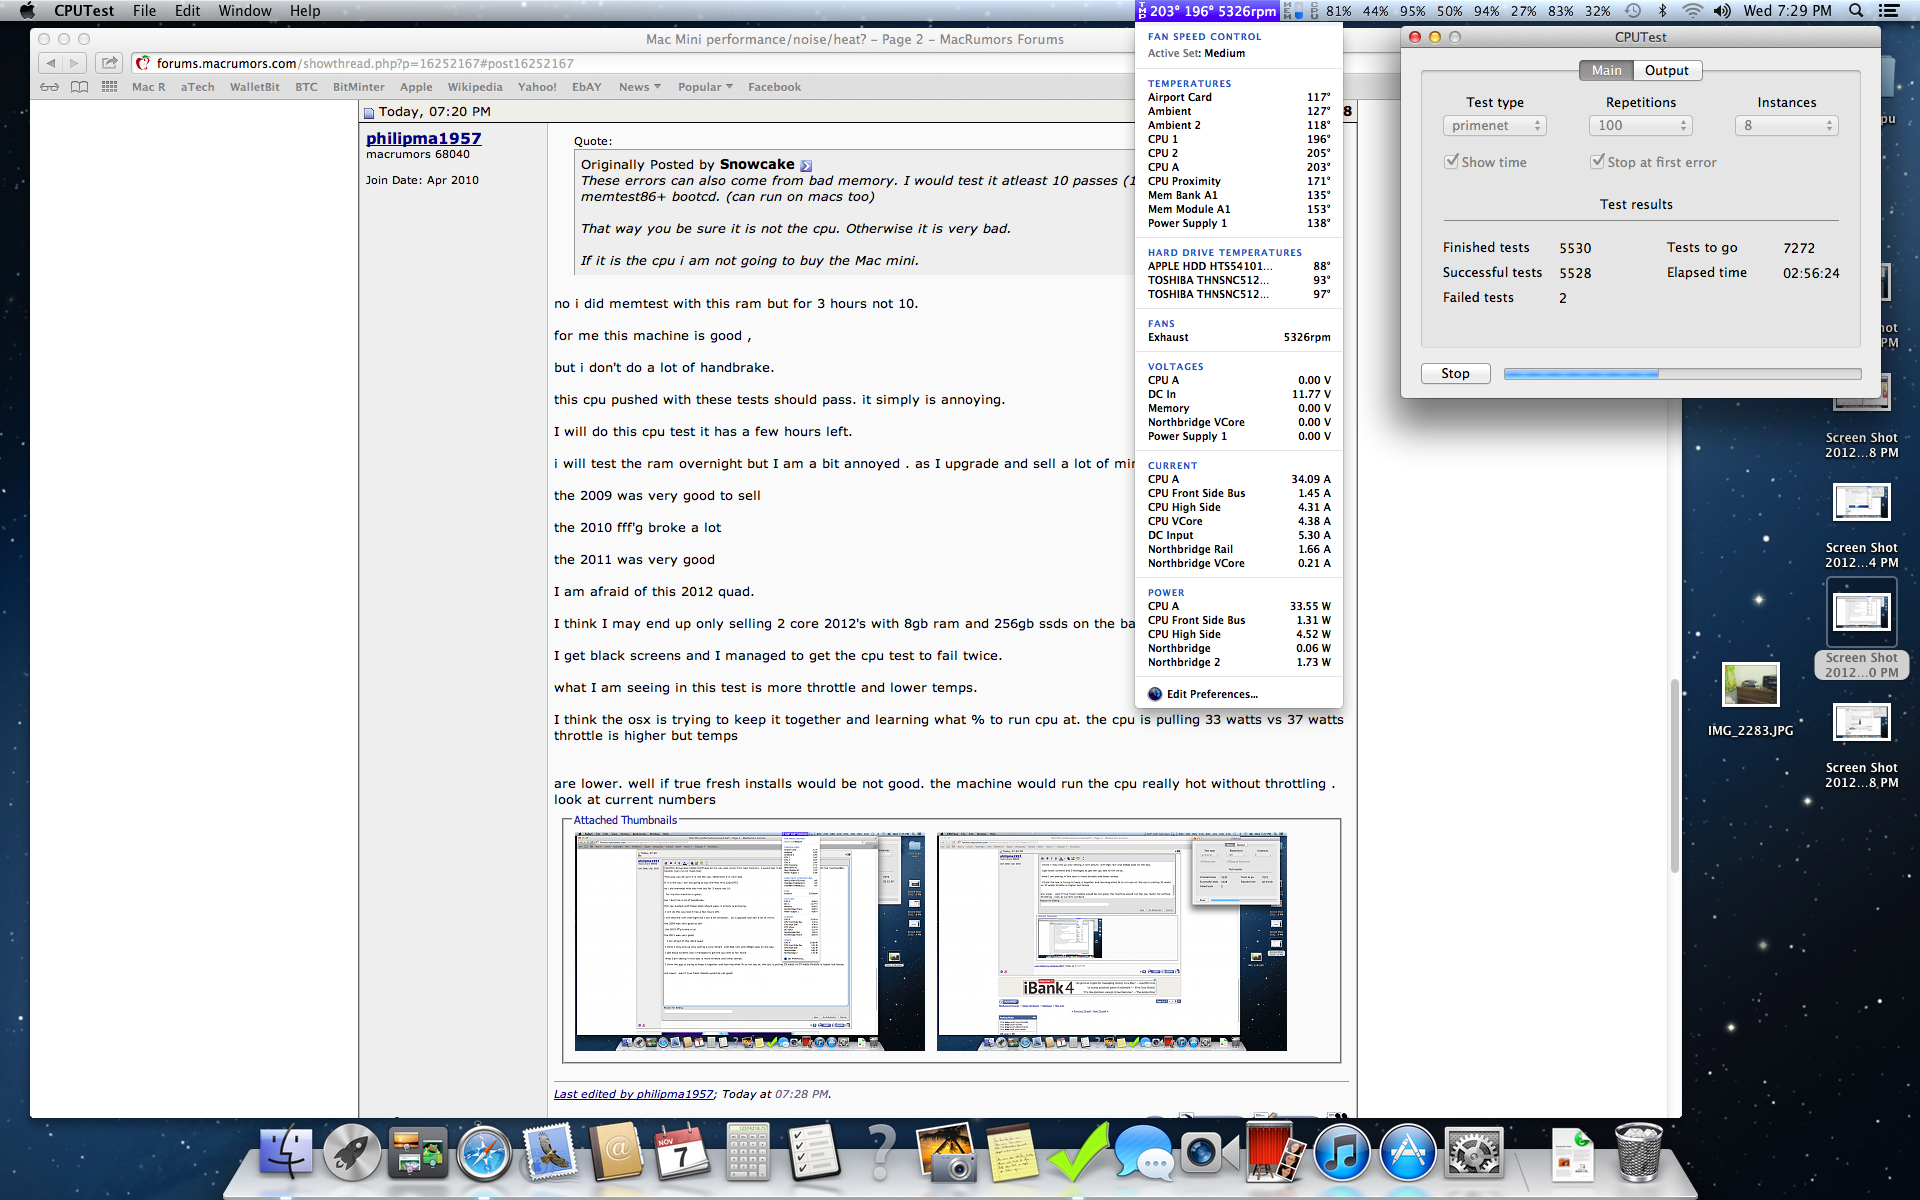Open the Test type primenet dropdown
Image resolution: width=1920 pixels, height=1200 pixels.
click(1494, 126)
